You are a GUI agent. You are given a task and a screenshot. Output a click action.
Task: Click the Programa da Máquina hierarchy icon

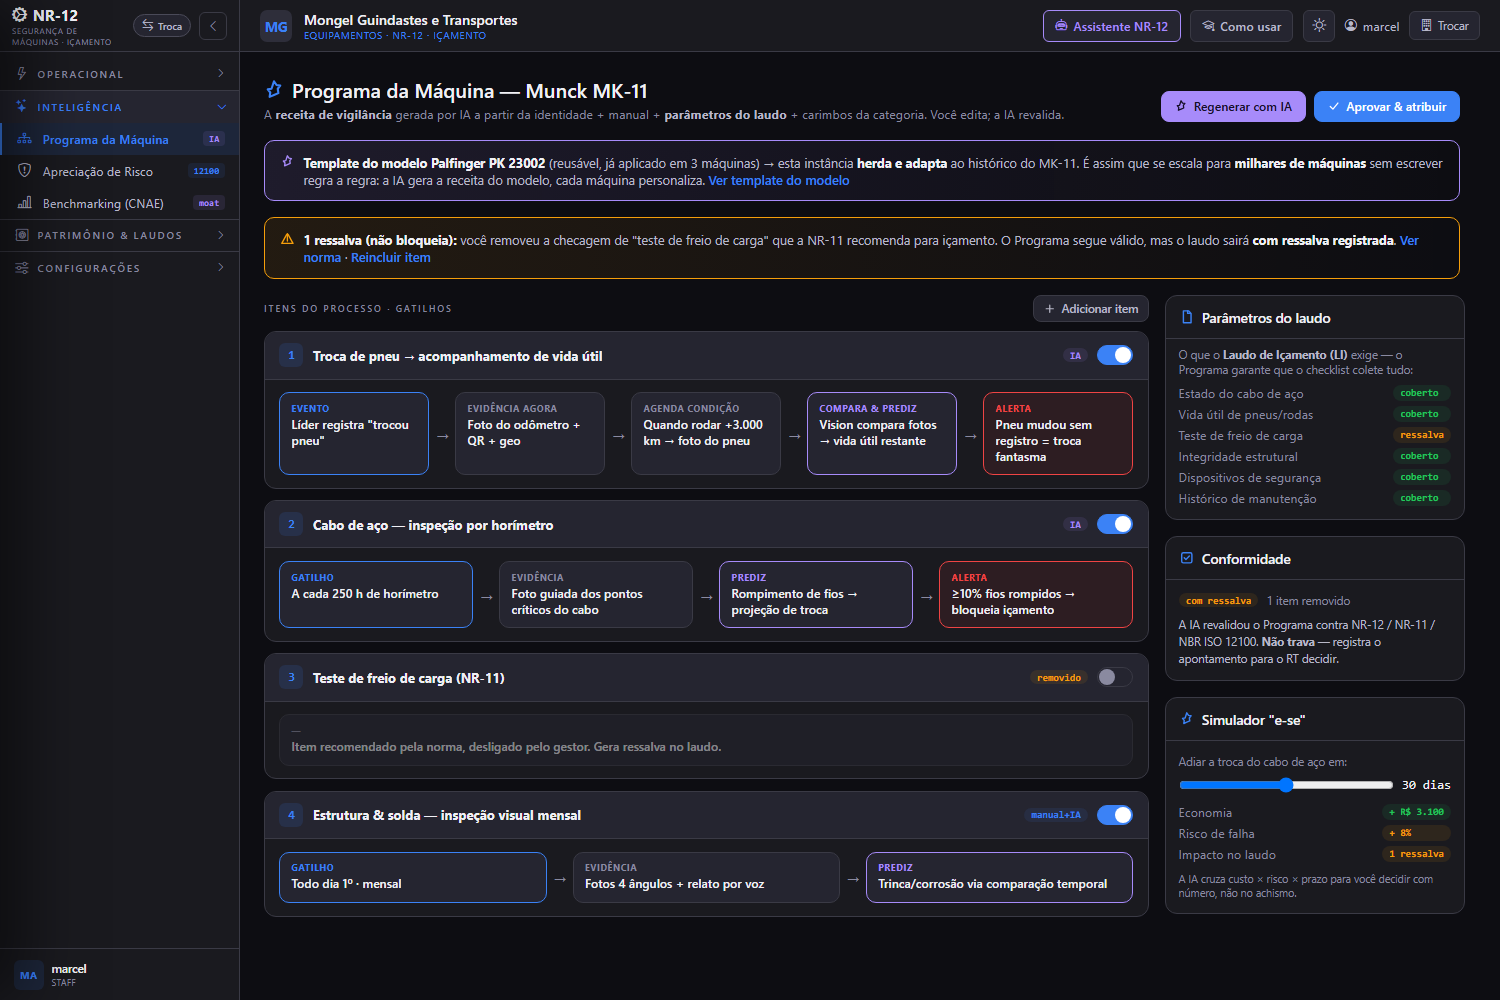point(25,139)
